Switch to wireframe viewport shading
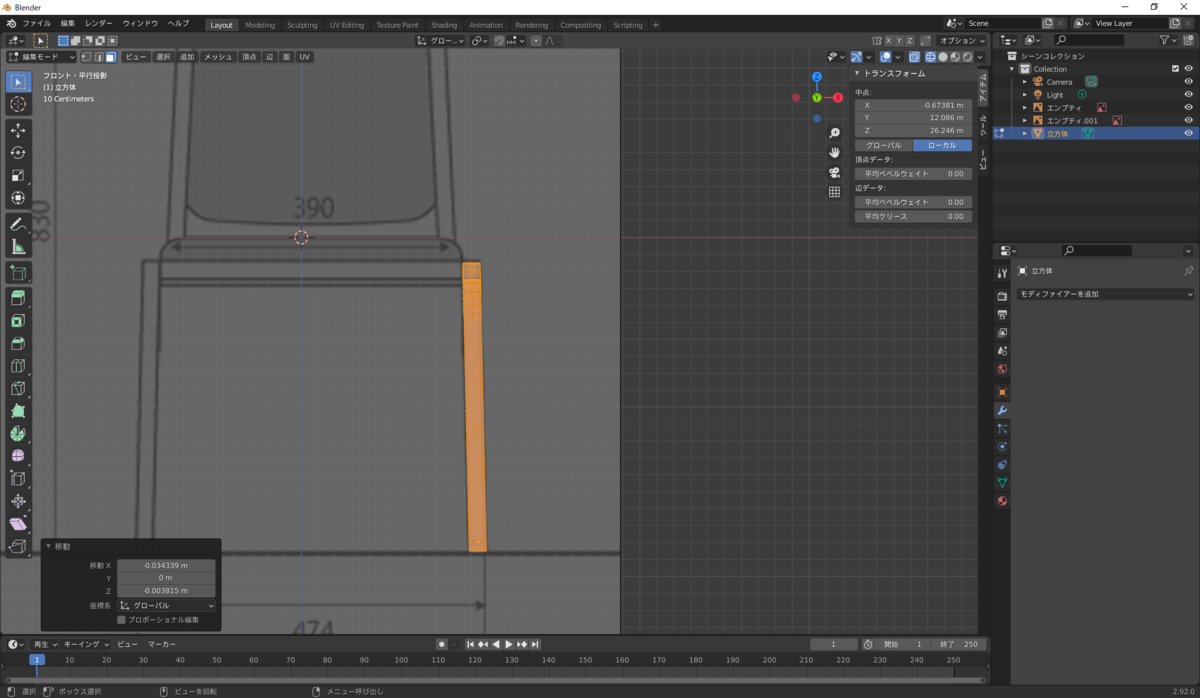Screen dimensions: 1200x698 pos(930,57)
